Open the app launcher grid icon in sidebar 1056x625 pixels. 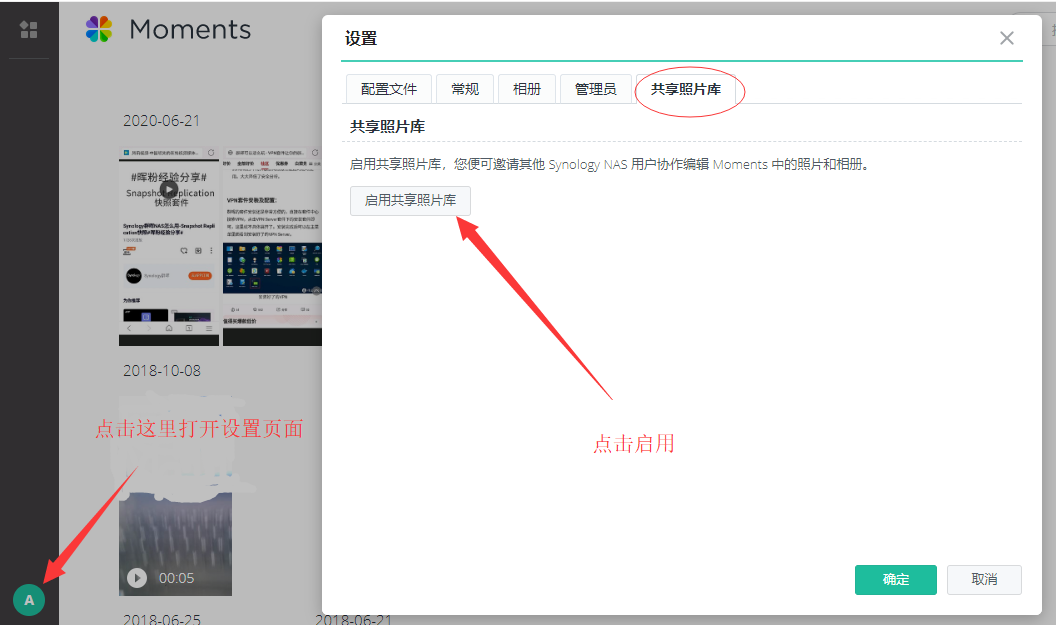pos(27,30)
